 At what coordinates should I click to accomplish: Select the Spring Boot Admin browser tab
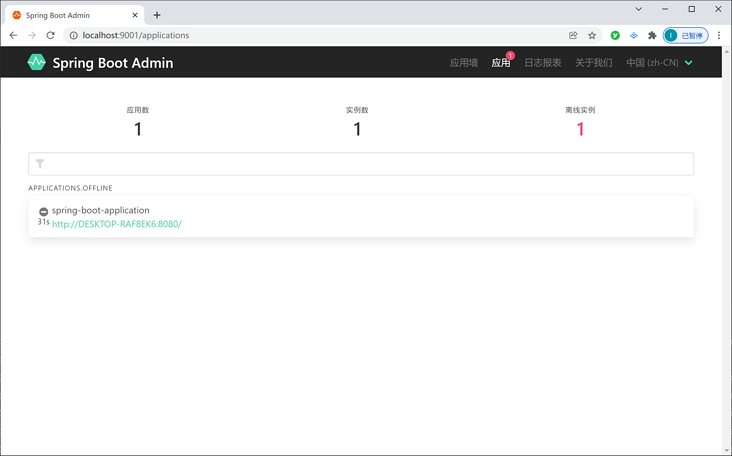click(x=75, y=15)
